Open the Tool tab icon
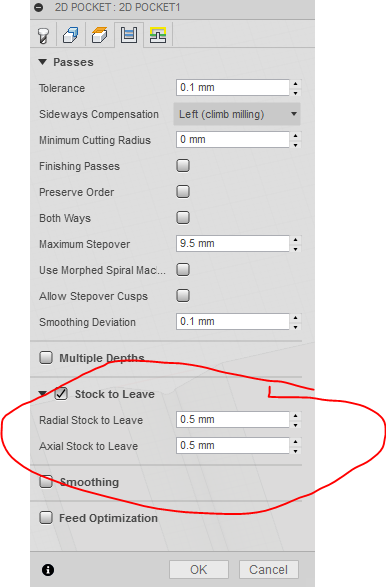Viewport: 386px width, 587px height. tap(44, 36)
